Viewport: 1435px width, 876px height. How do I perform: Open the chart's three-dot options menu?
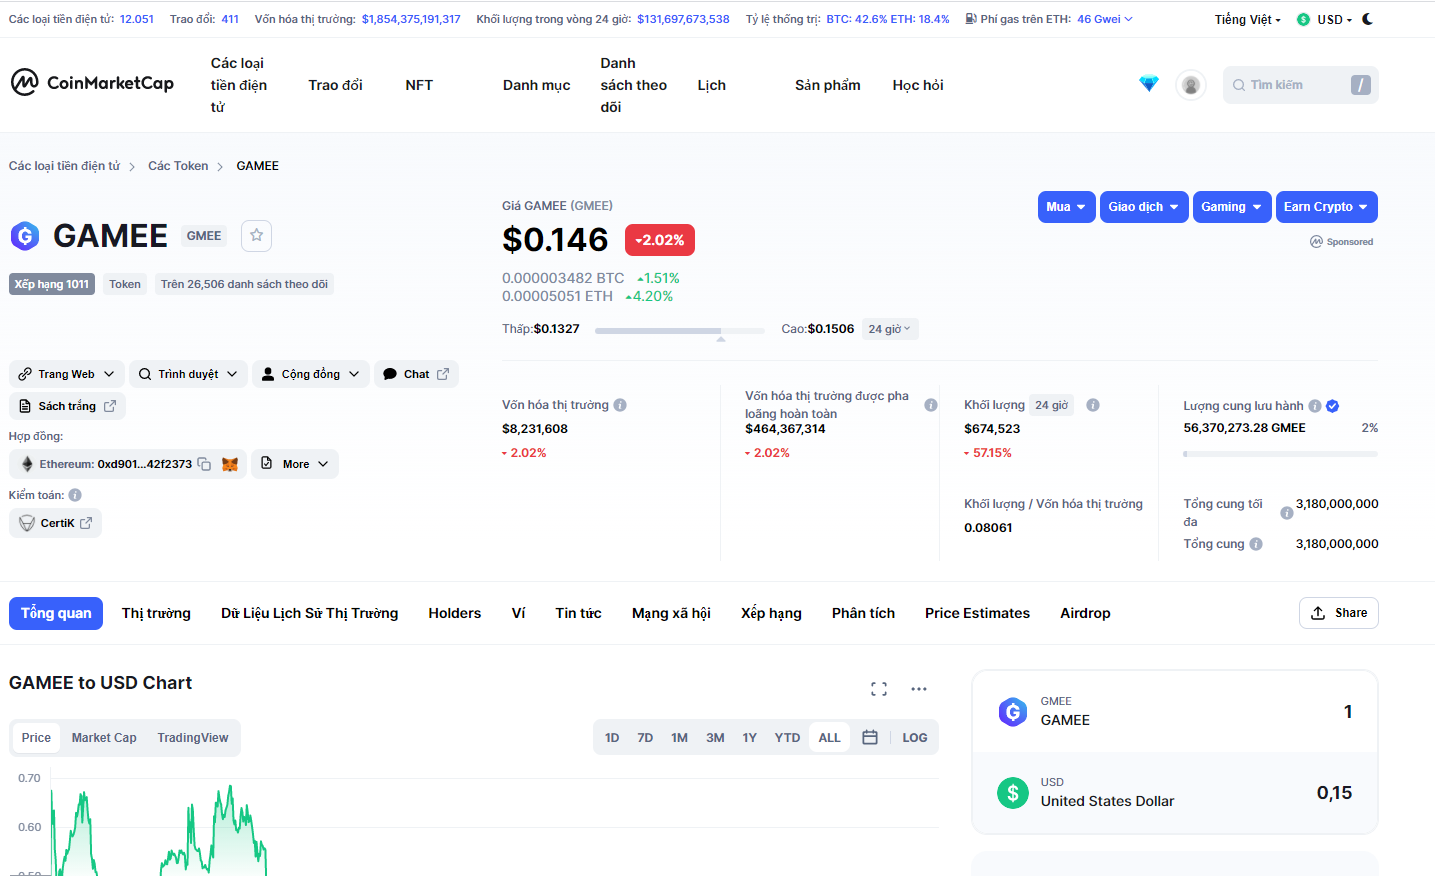click(x=919, y=689)
